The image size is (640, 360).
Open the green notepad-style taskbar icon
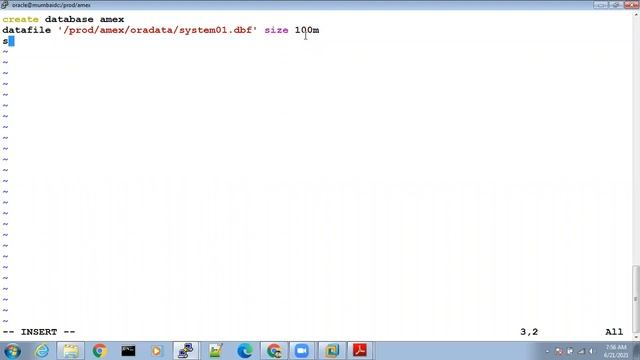[x=215, y=351]
